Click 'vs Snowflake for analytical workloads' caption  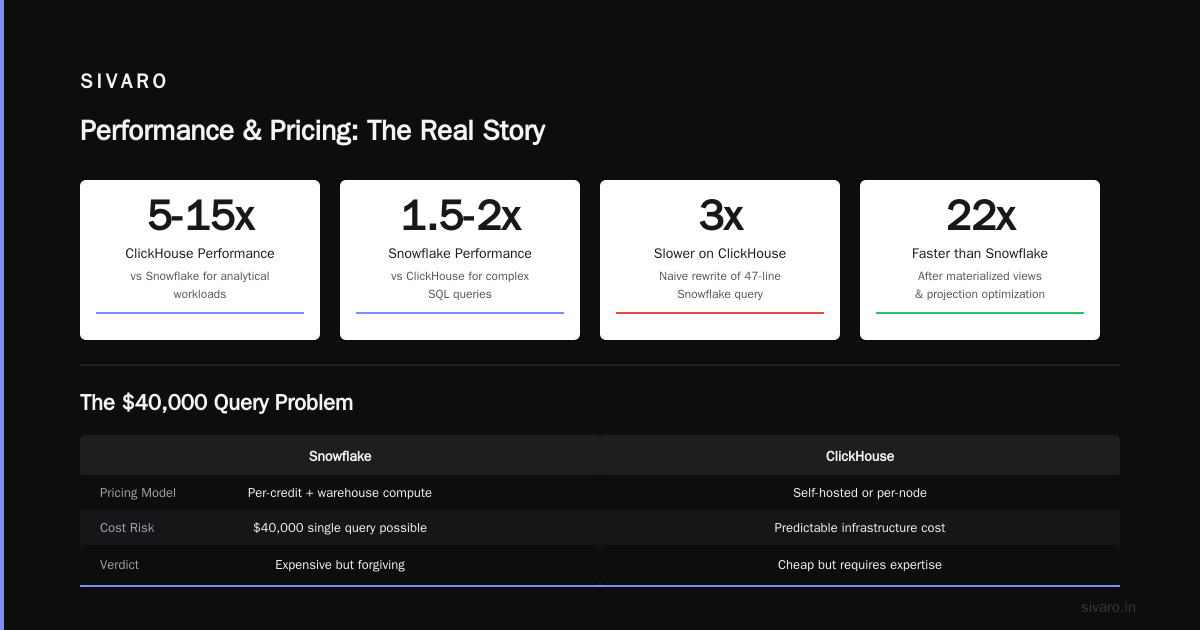(200, 285)
